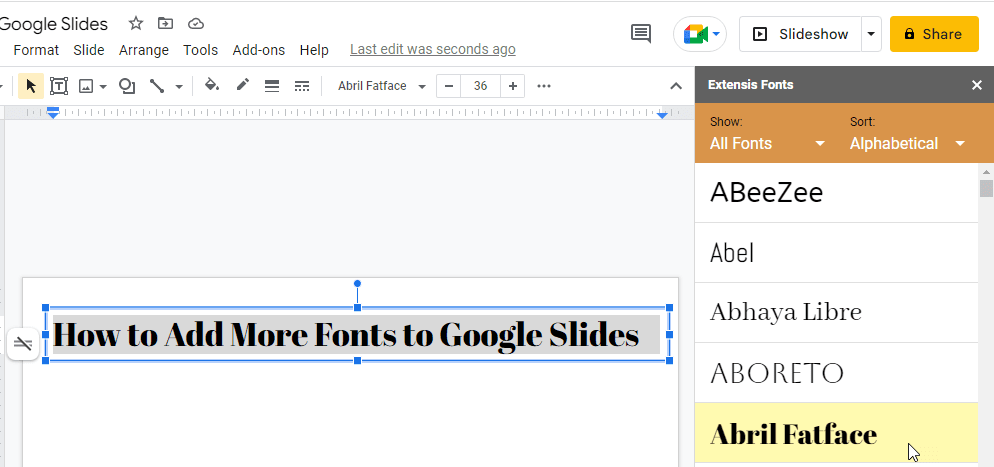This screenshot has width=994, height=467.
Task: Open the Arrange menu
Action: pyautogui.click(x=144, y=49)
